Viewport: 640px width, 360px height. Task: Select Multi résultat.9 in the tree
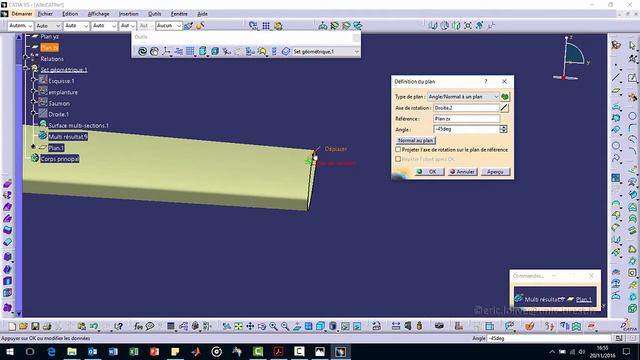(68, 137)
